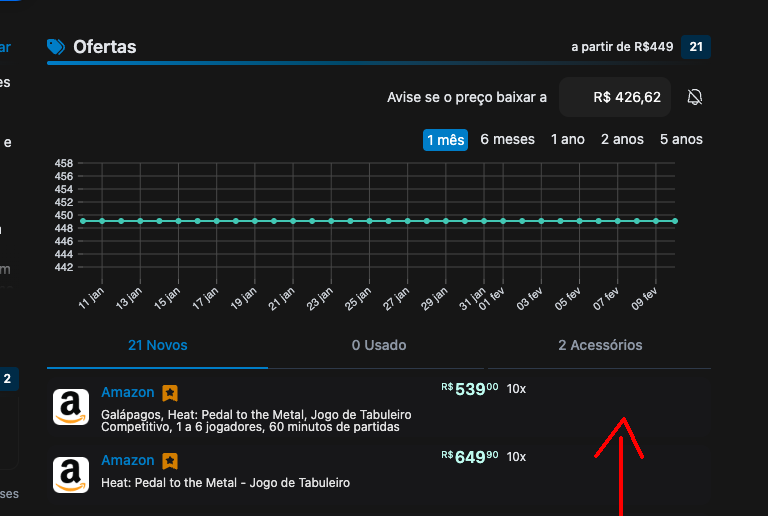Select the 1 mês chart range
This screenshot has width=768, height=516.
pyautogui.click(x=445, y=140)
